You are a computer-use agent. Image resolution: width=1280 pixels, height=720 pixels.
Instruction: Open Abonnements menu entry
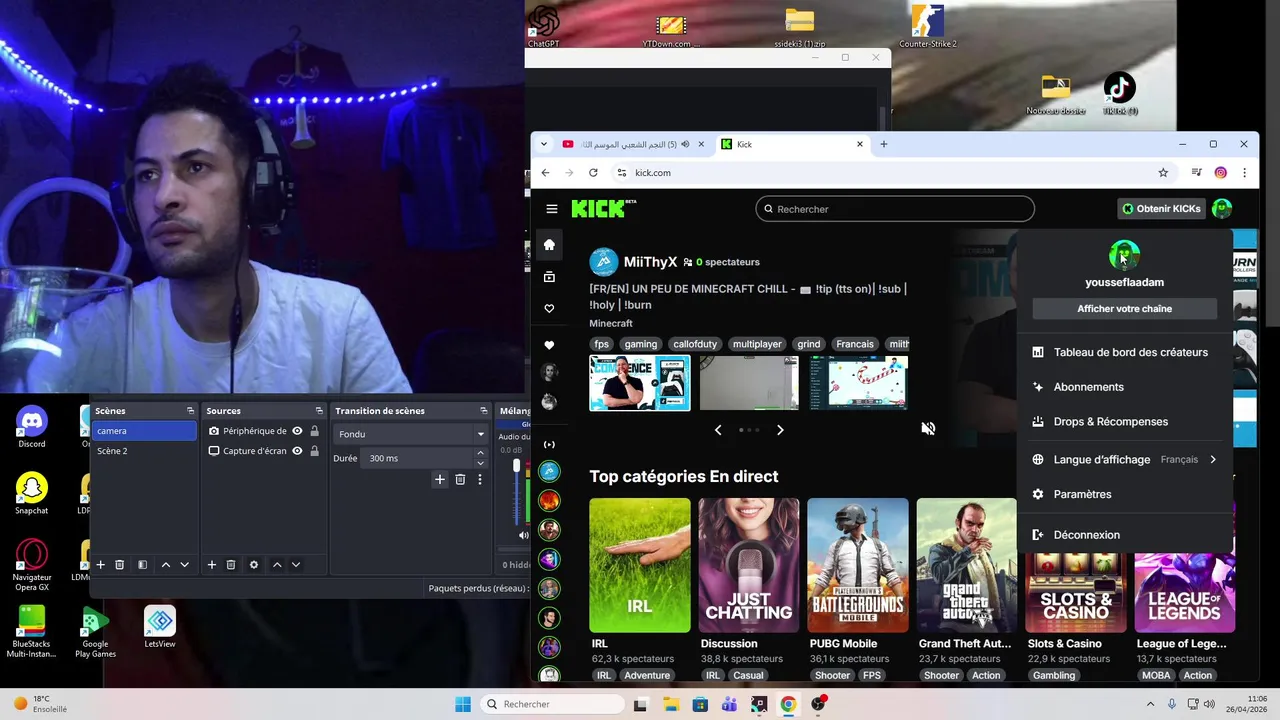coord(1124,387)
